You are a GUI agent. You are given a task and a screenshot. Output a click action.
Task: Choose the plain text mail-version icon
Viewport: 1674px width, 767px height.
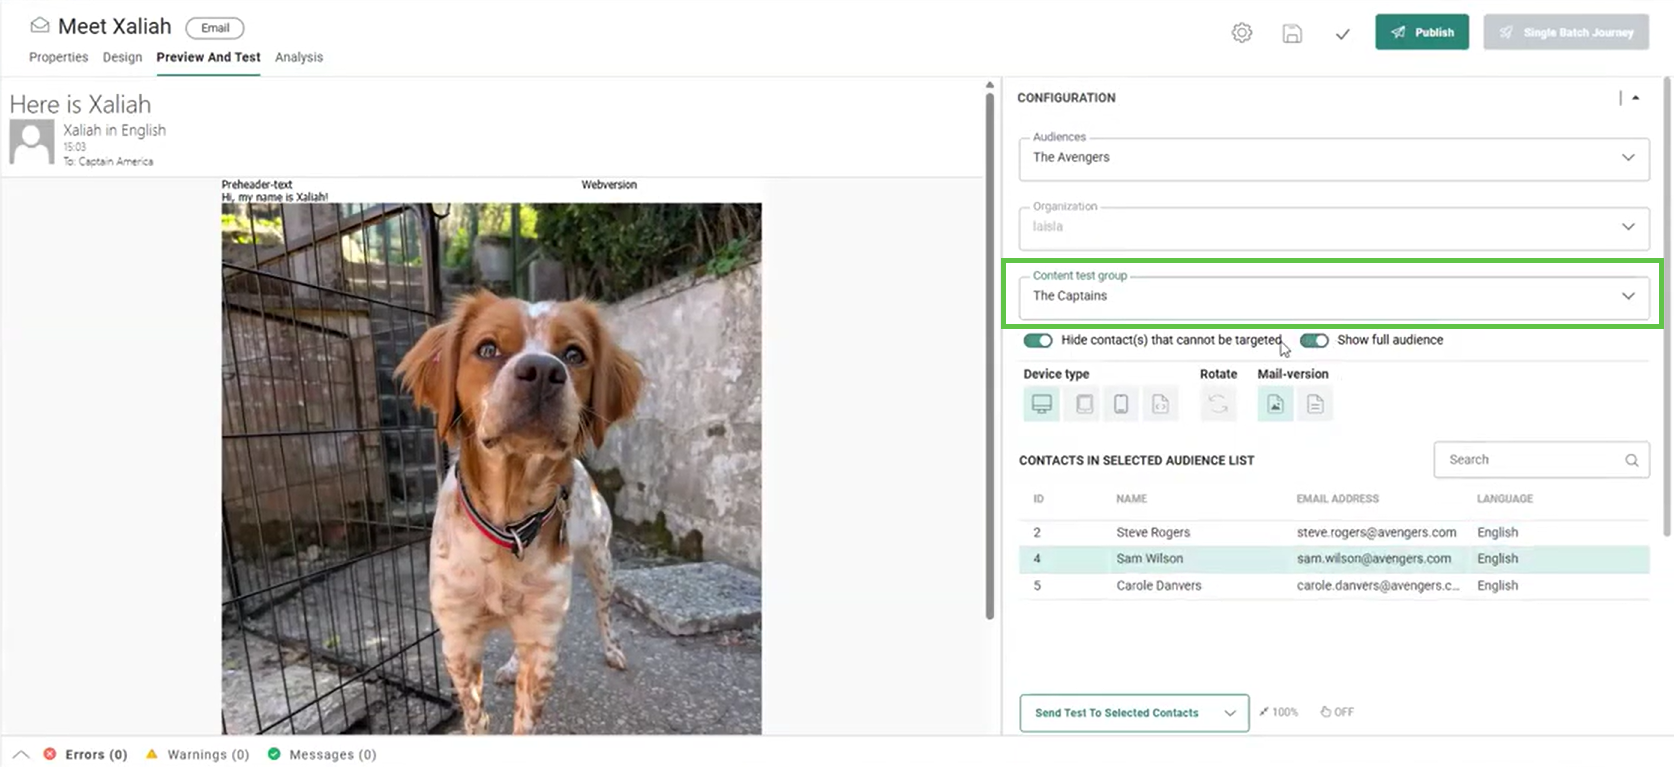pos(1315,404)
